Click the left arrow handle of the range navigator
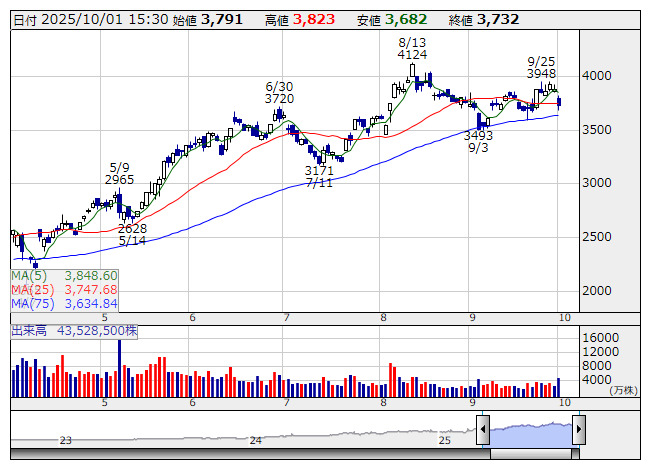This screenshot has height=470, width=653. pyautogui.click(x=483, y=429)
